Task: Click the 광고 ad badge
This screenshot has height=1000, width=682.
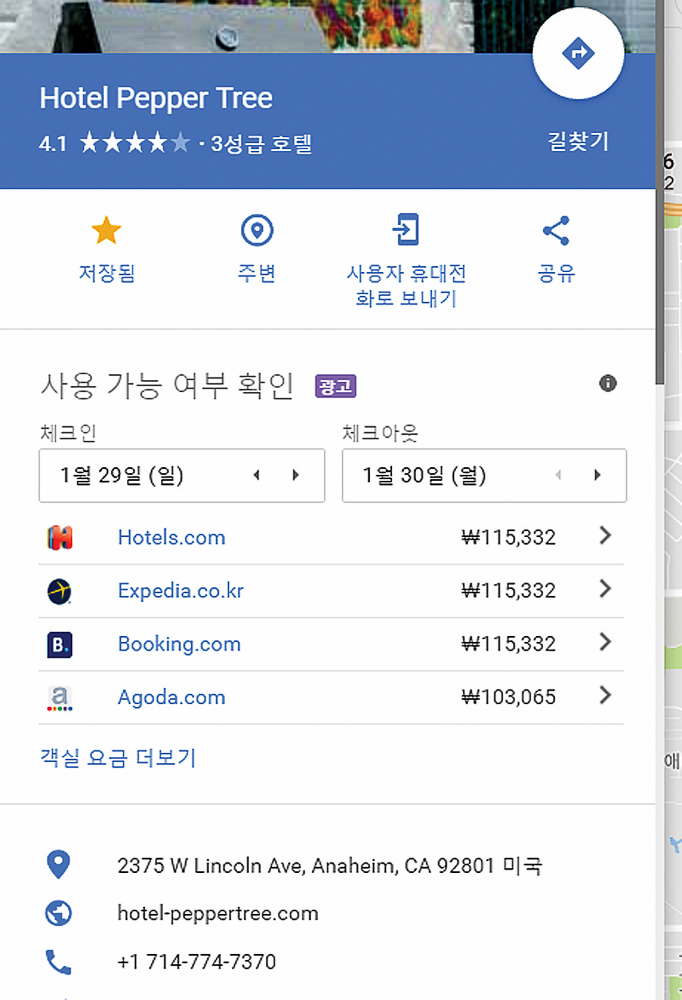Action: (336, 386)
